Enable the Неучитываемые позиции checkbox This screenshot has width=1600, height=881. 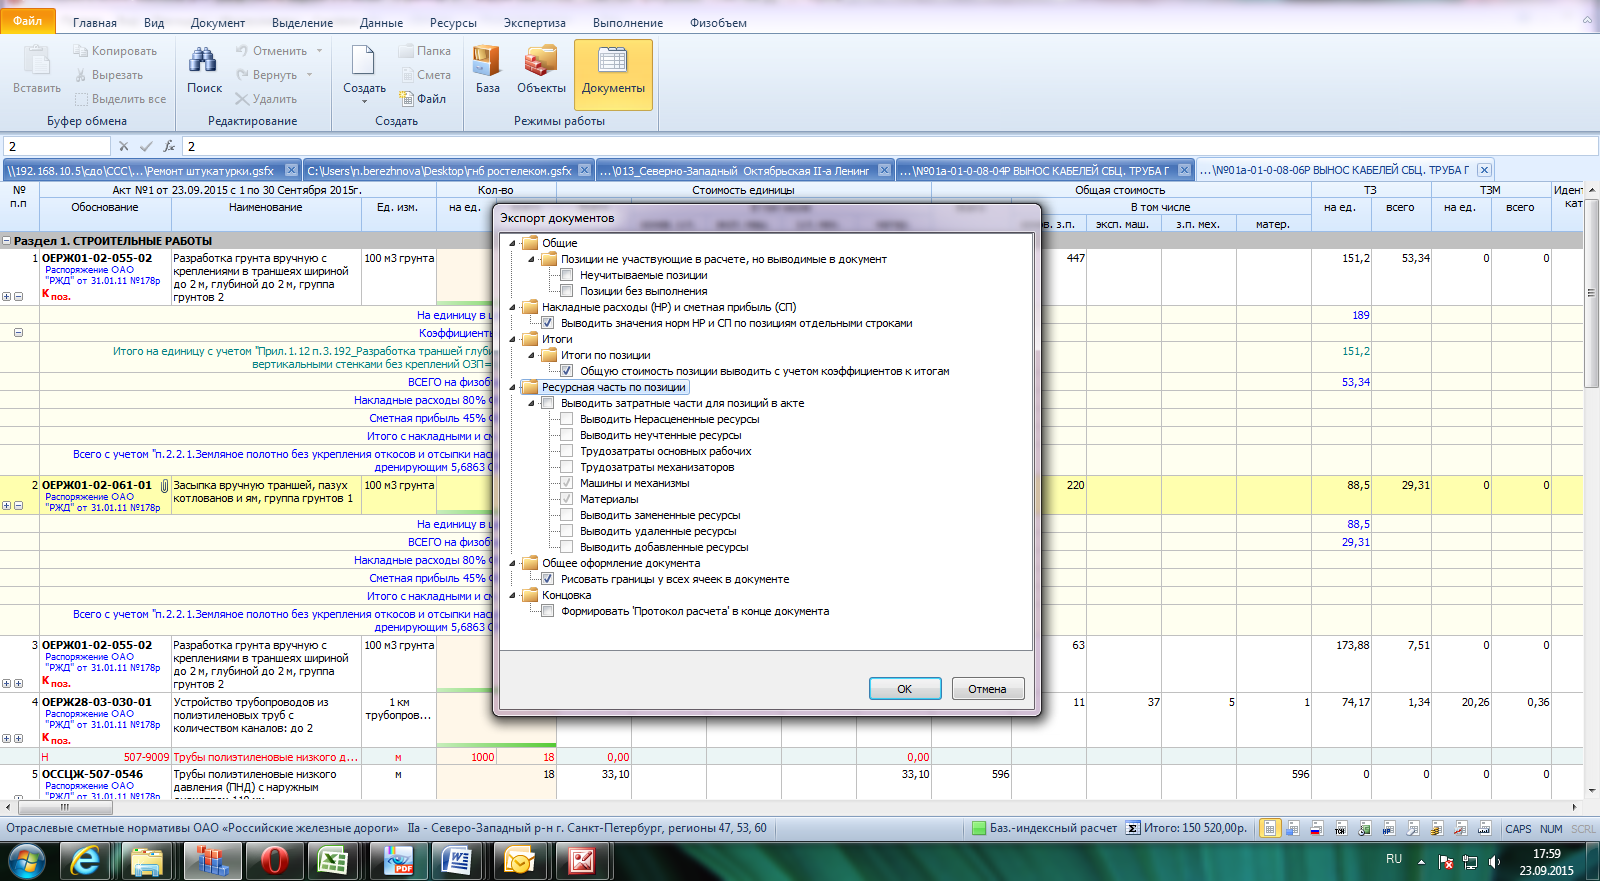(567, 275)
